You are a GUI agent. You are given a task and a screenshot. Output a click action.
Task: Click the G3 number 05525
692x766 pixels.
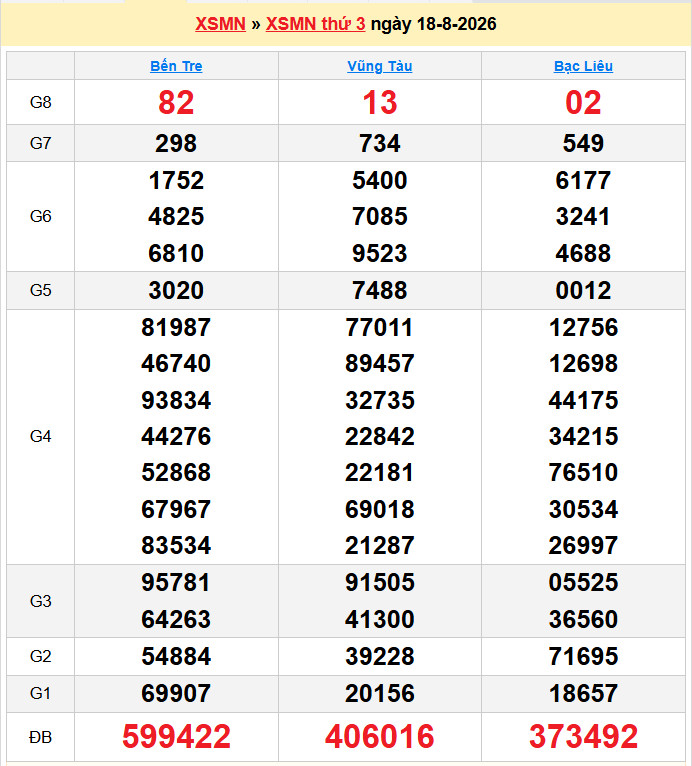pyautogui.click(x=584, y=582)
